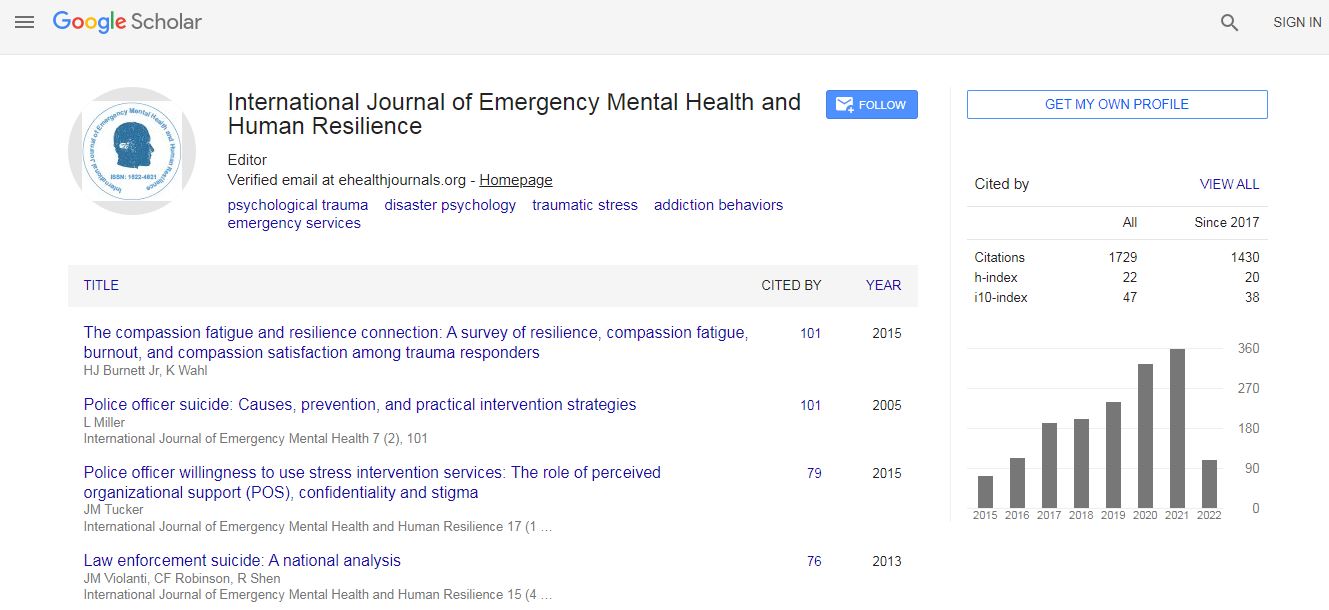Open the addiction behaviors topic tag
Image resolution: width=1329 pixels, height=610 pixels.
[x=718, y=205]
